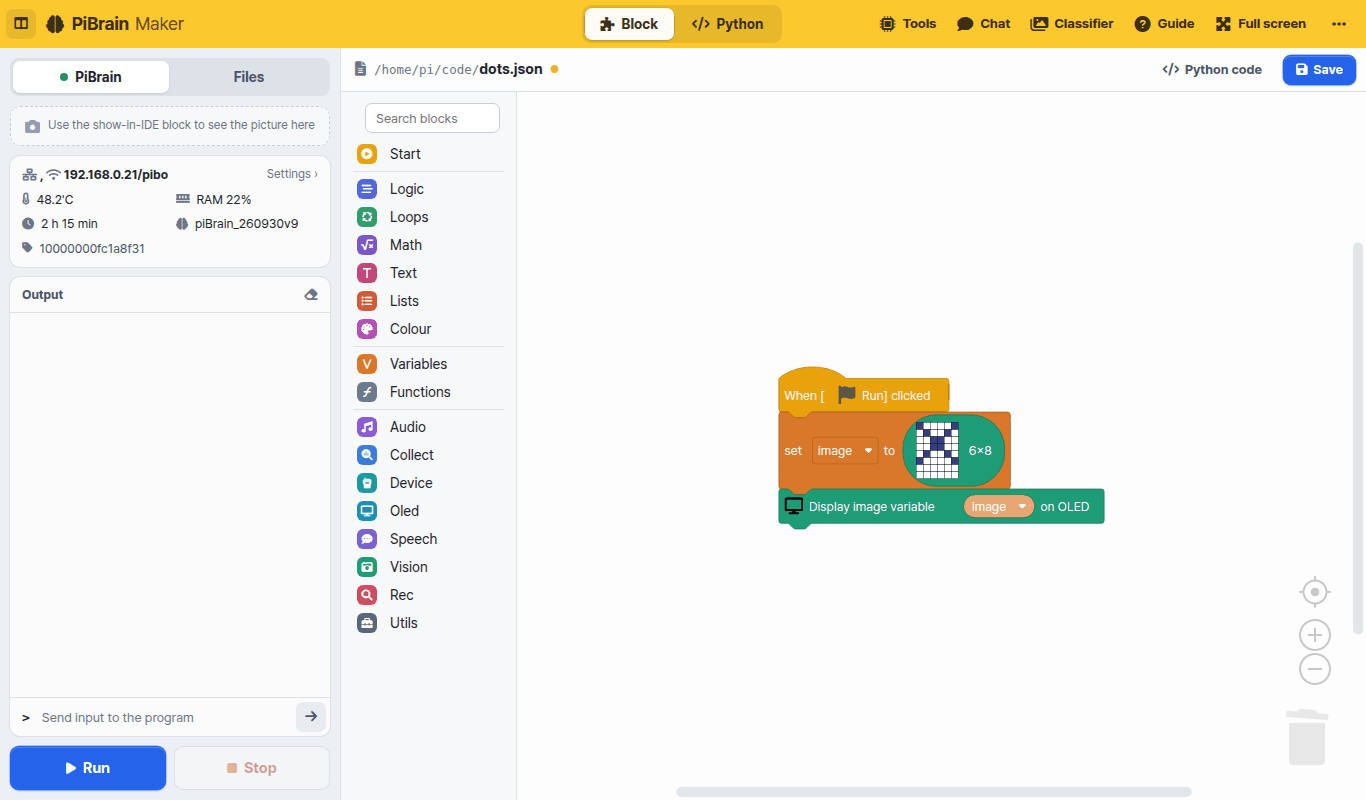Select the Text block category

tap(429, 273)
